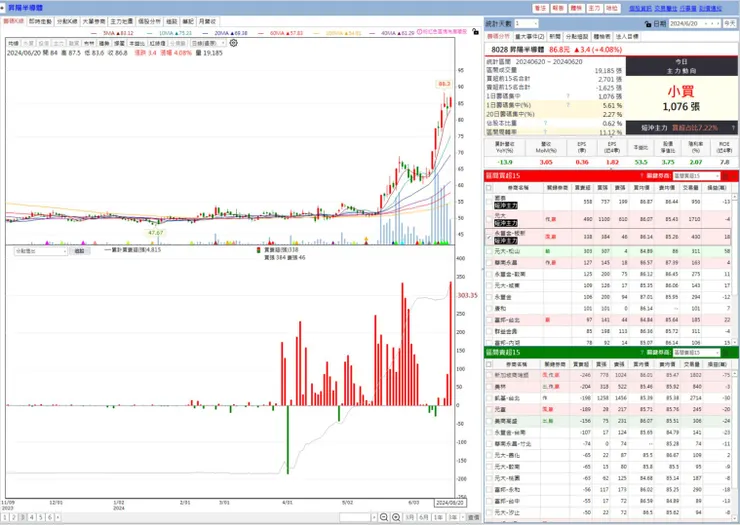The height and width of the screenshot is (525, 740).
Task: Toggle the select-all checkbox in 區間買超15 header row
Action: coord(489,188)
